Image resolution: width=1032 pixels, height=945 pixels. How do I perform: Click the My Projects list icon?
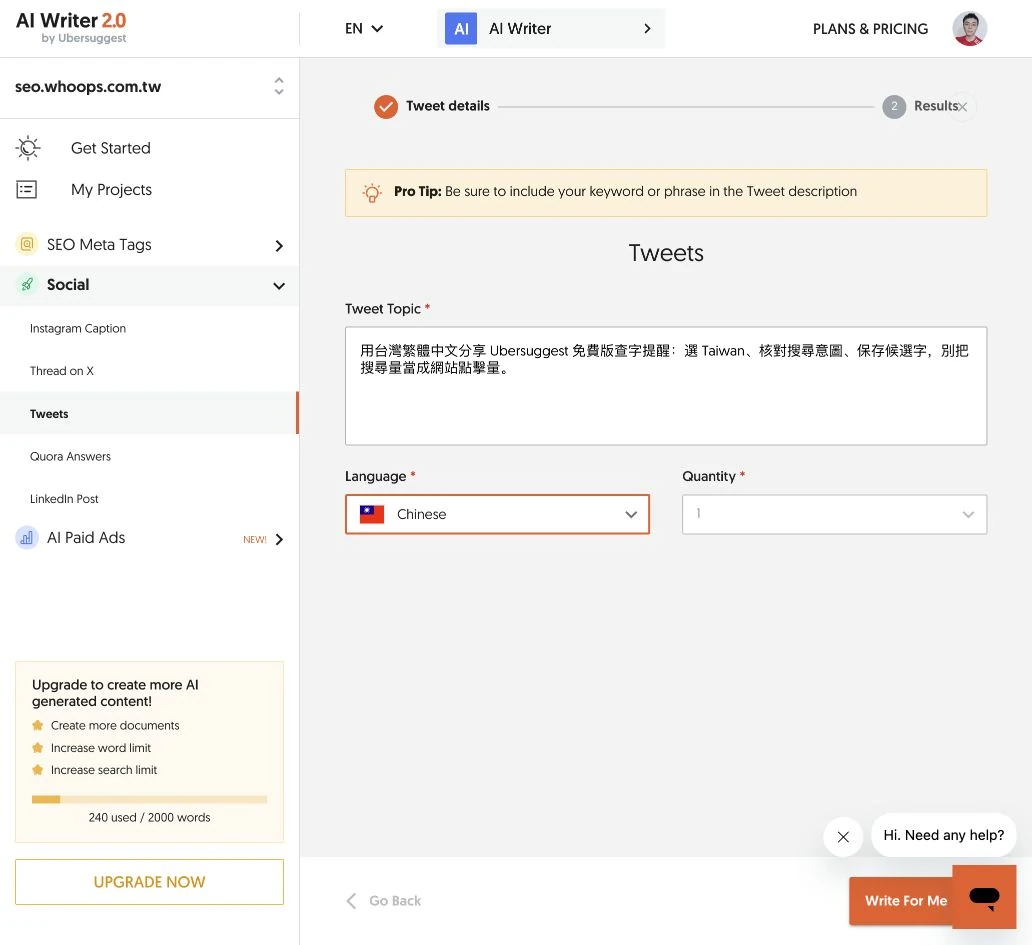coord(26,190)
